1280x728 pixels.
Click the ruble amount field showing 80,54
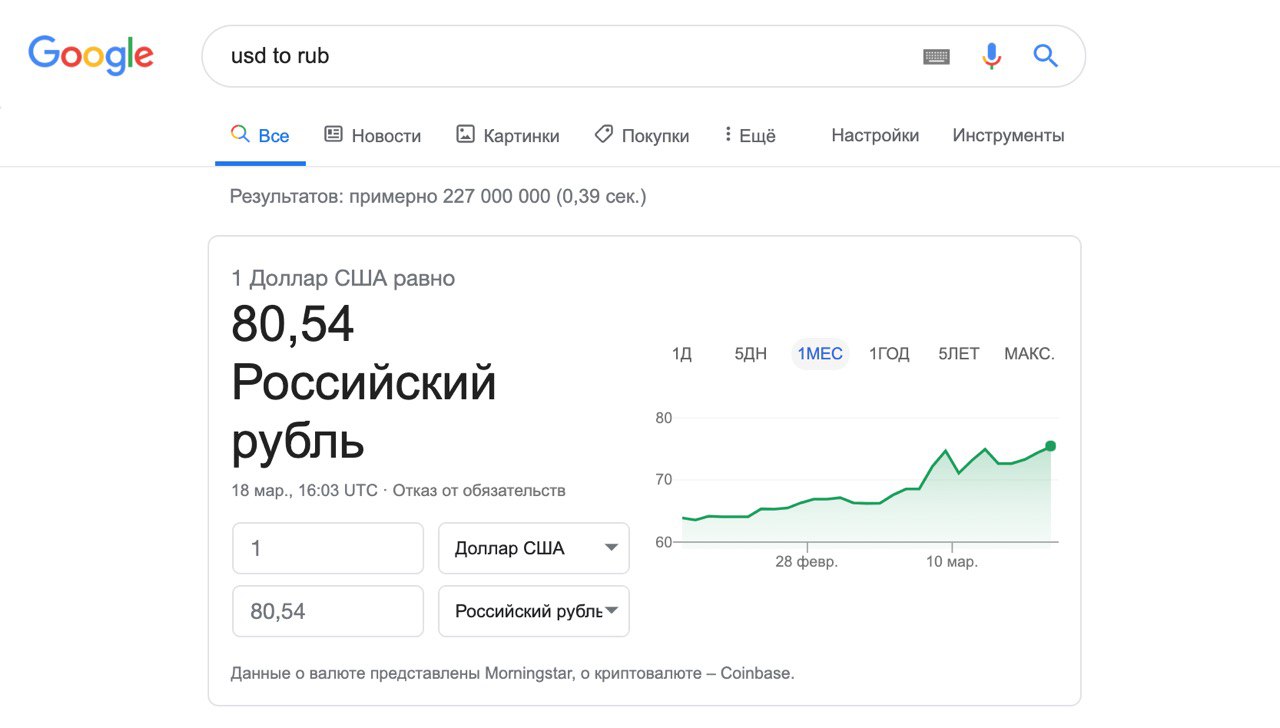[x=328, y=611]
